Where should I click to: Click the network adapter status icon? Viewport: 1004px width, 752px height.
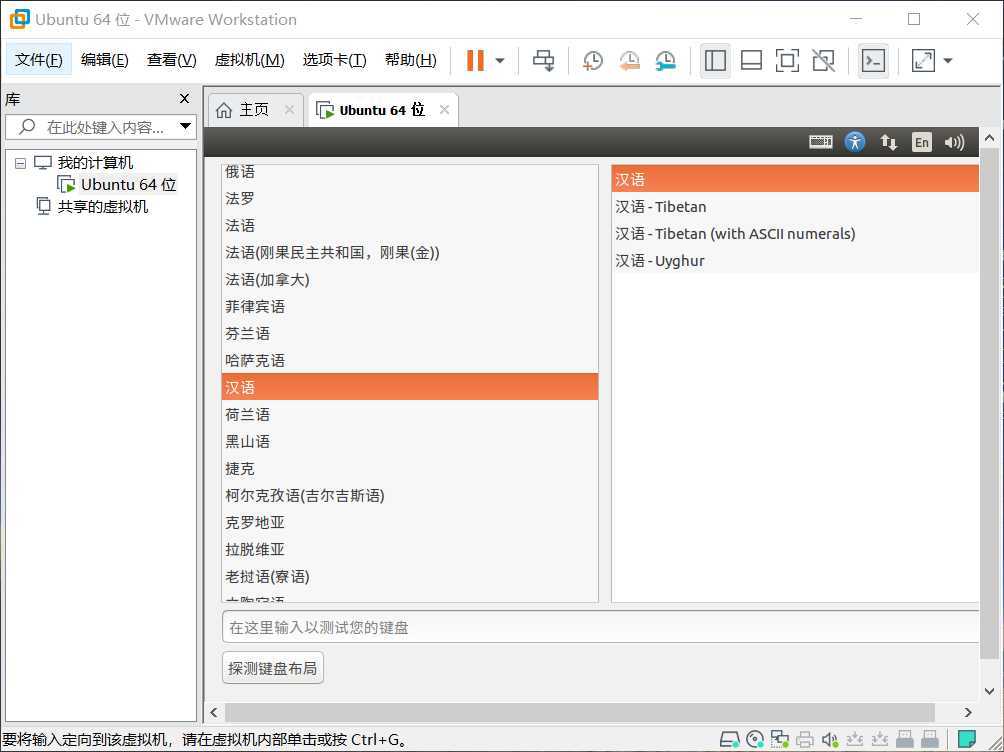coord(779,740)
